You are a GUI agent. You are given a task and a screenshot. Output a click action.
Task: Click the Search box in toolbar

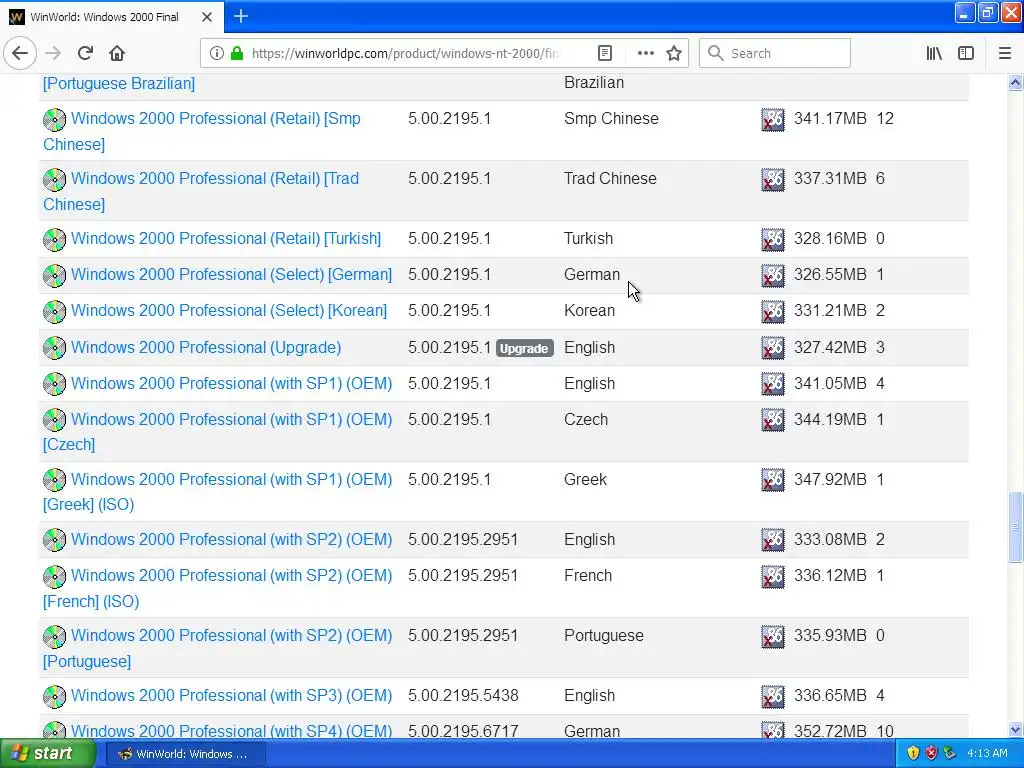coord(775,53)
